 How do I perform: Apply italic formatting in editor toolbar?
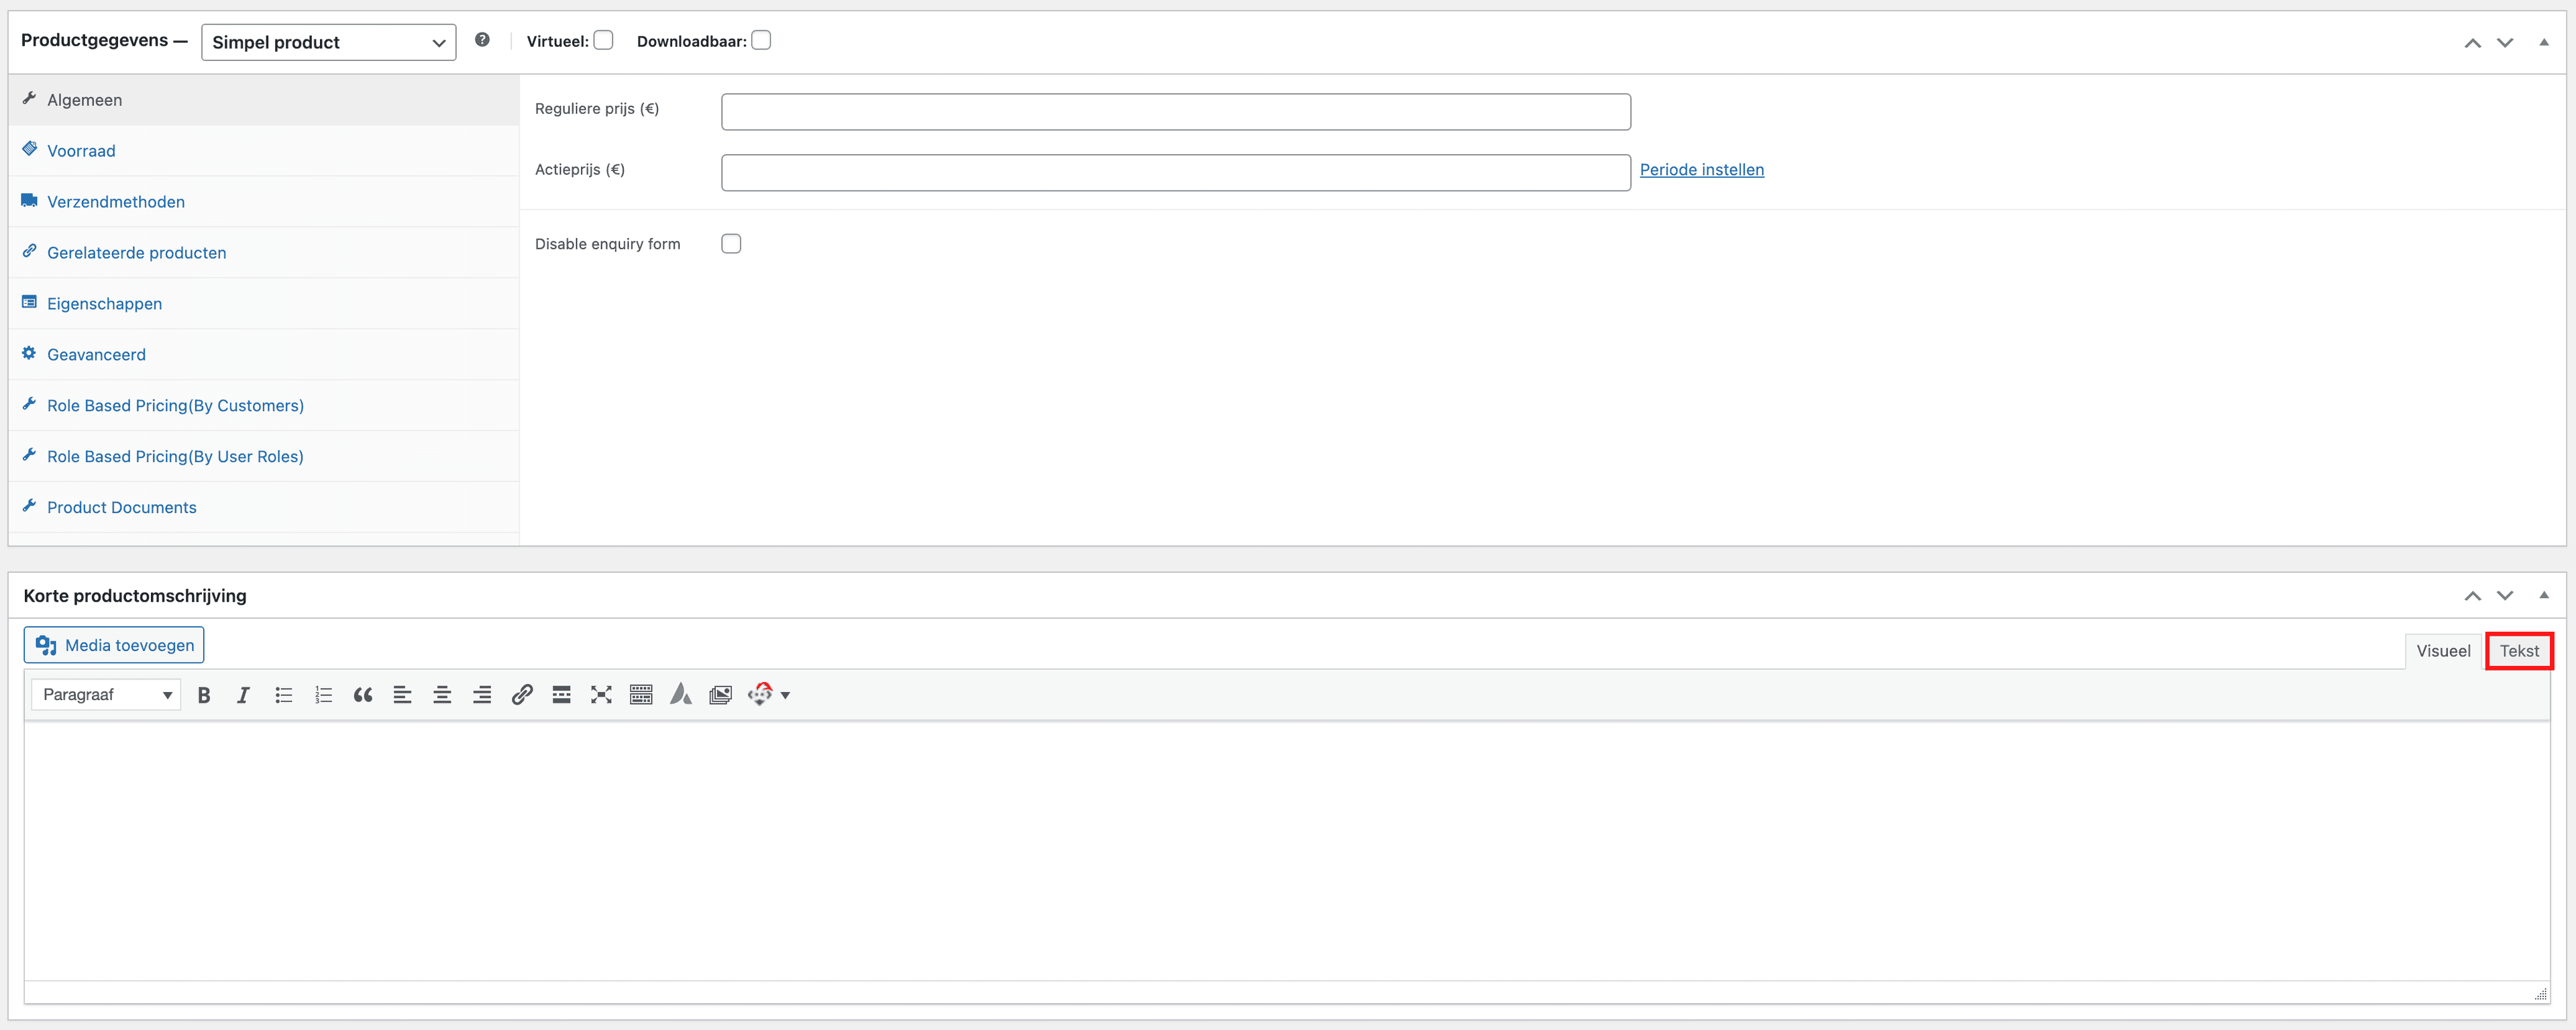point(243,695)
